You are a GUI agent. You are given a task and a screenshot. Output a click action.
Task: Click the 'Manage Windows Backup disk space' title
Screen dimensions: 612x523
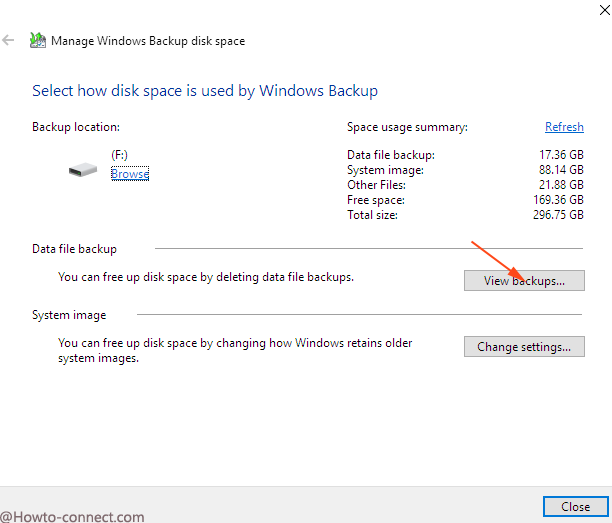(x=148, y=41)
